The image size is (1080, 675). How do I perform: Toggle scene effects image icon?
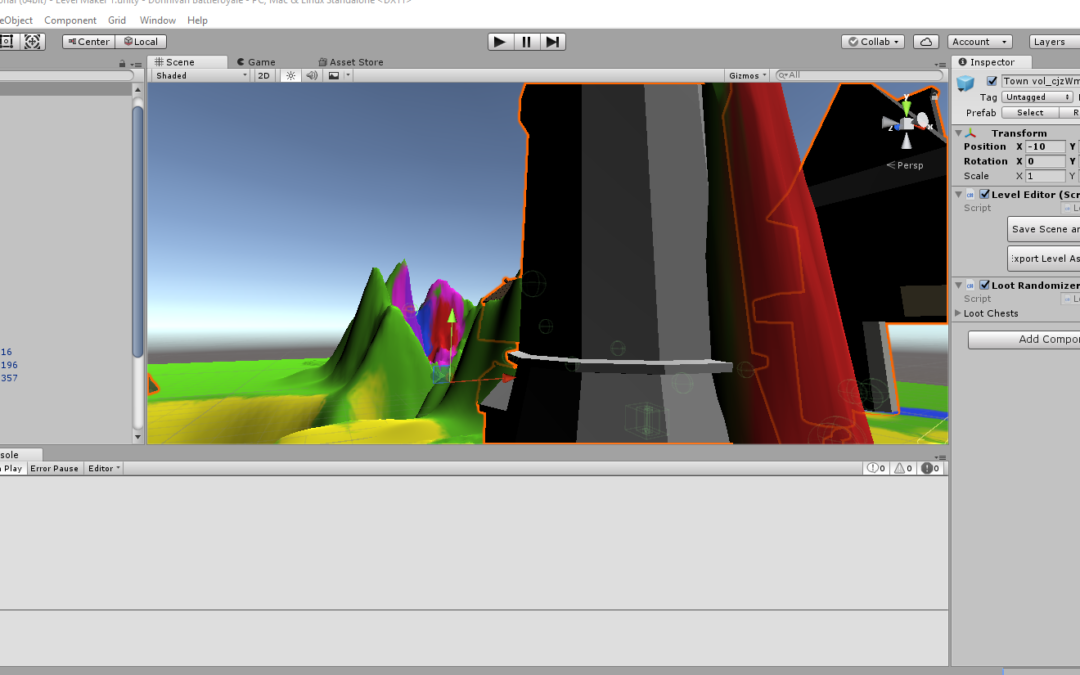coord(334,76)
